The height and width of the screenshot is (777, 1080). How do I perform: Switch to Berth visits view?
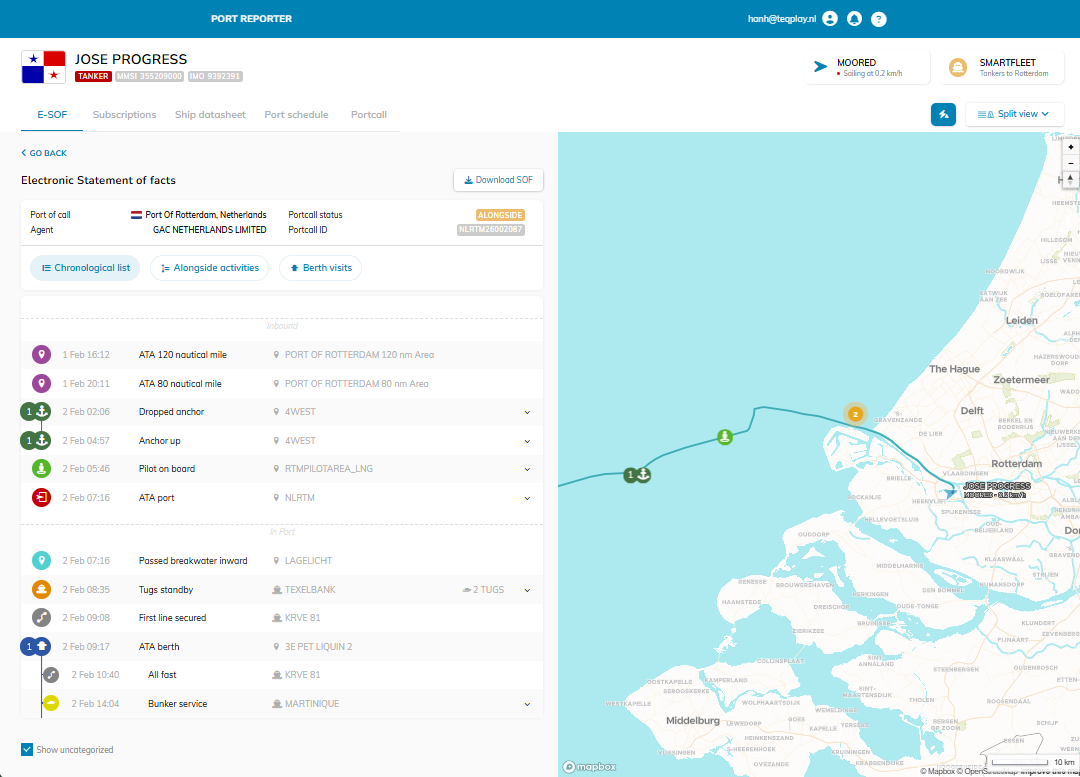[320, 268]
